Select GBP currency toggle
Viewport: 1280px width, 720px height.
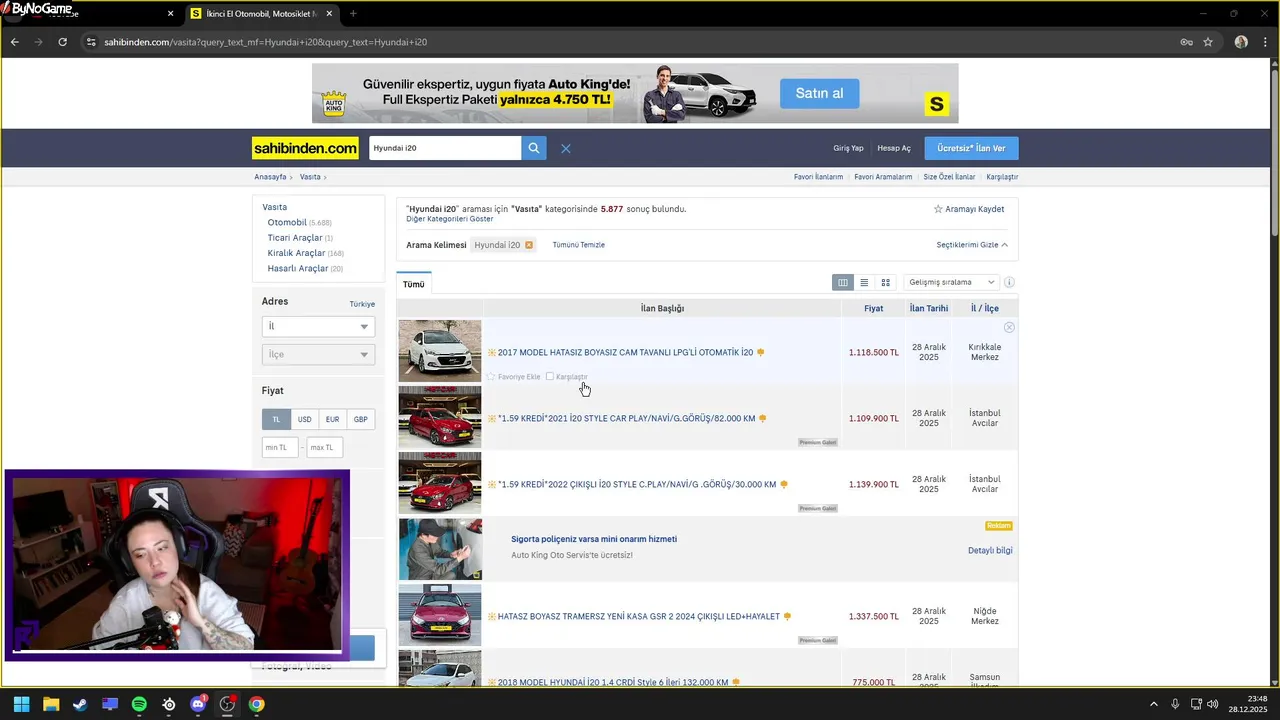point(360,419)
